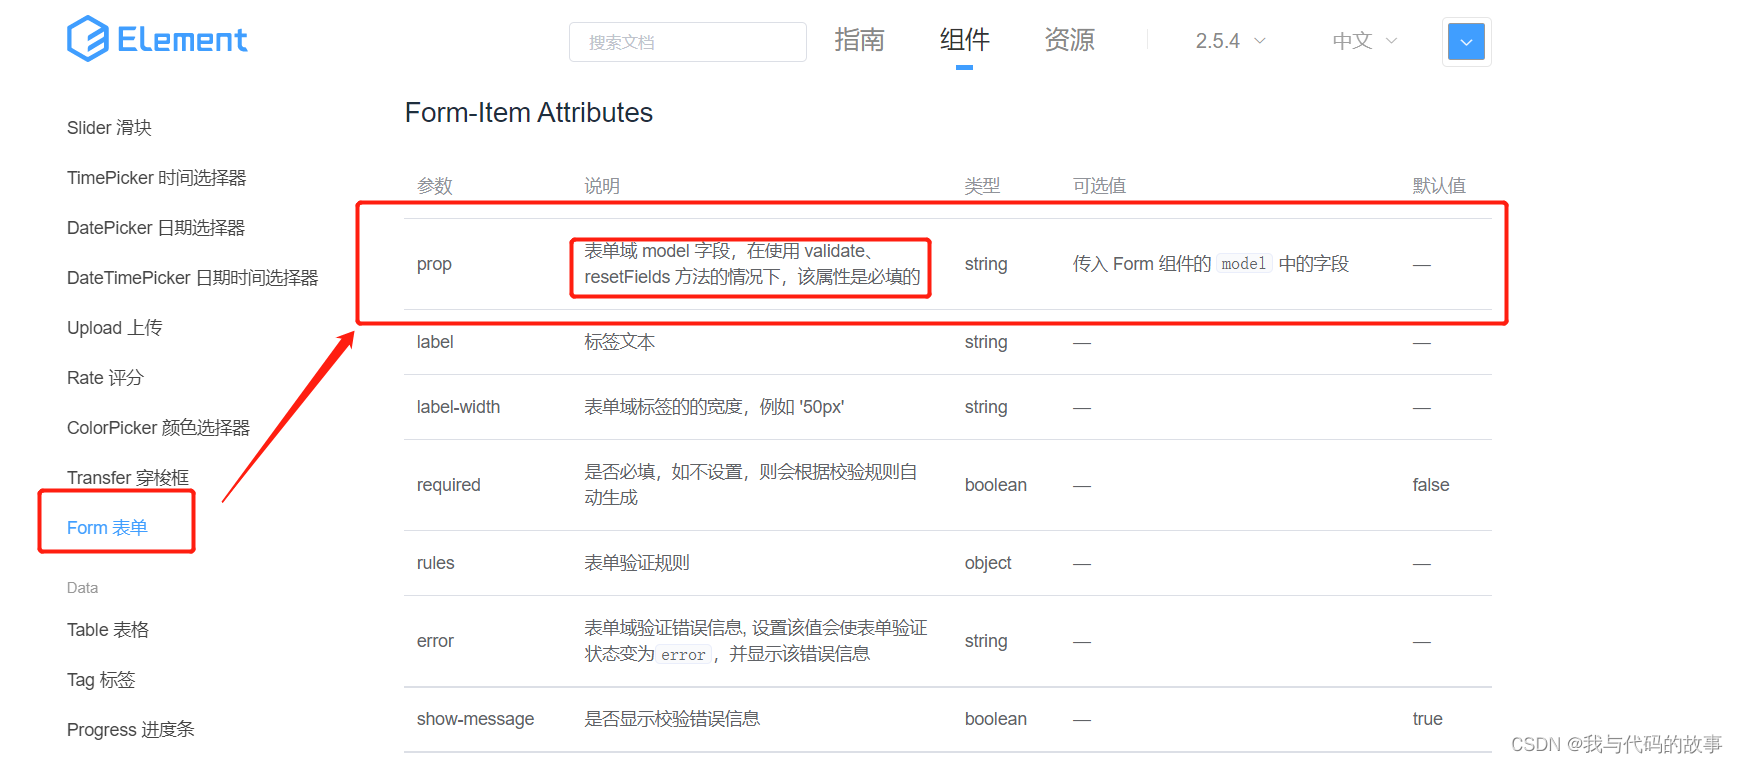Image resolution: width=1738 pixels, height=763 pixels.
Task: Click the 默认值 column header
Action: pos(1439,186)
